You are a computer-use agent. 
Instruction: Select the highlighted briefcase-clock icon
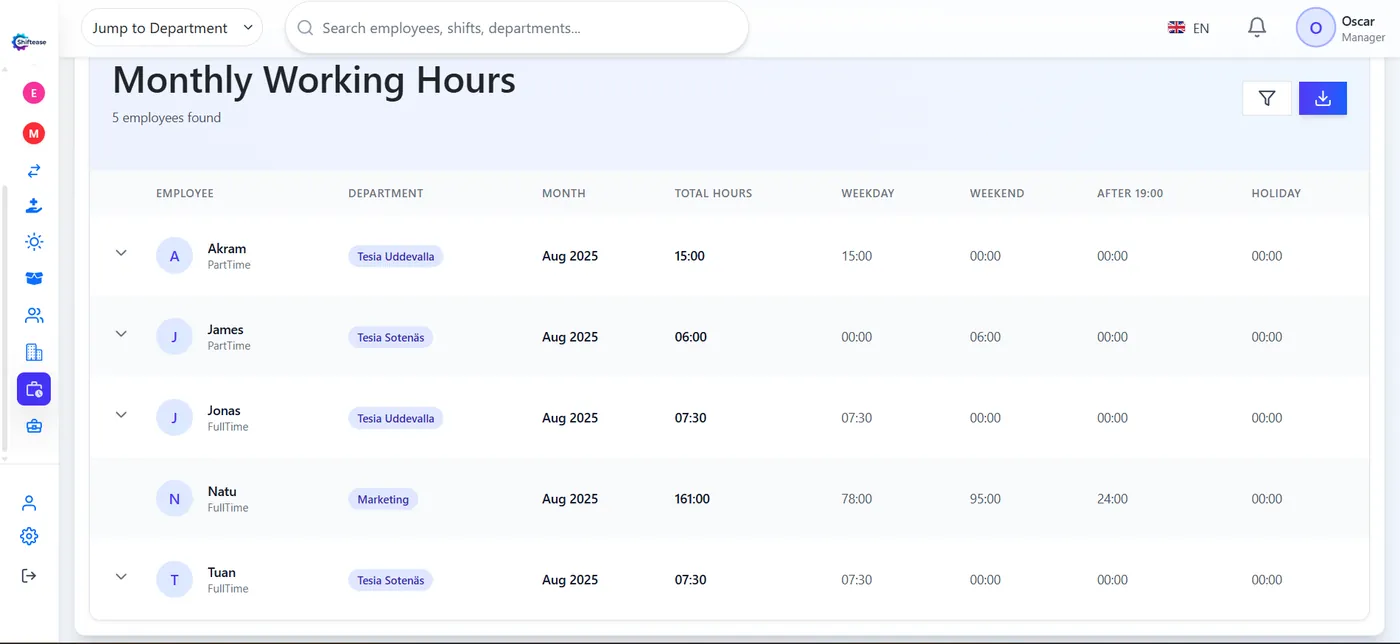[34, 389]
